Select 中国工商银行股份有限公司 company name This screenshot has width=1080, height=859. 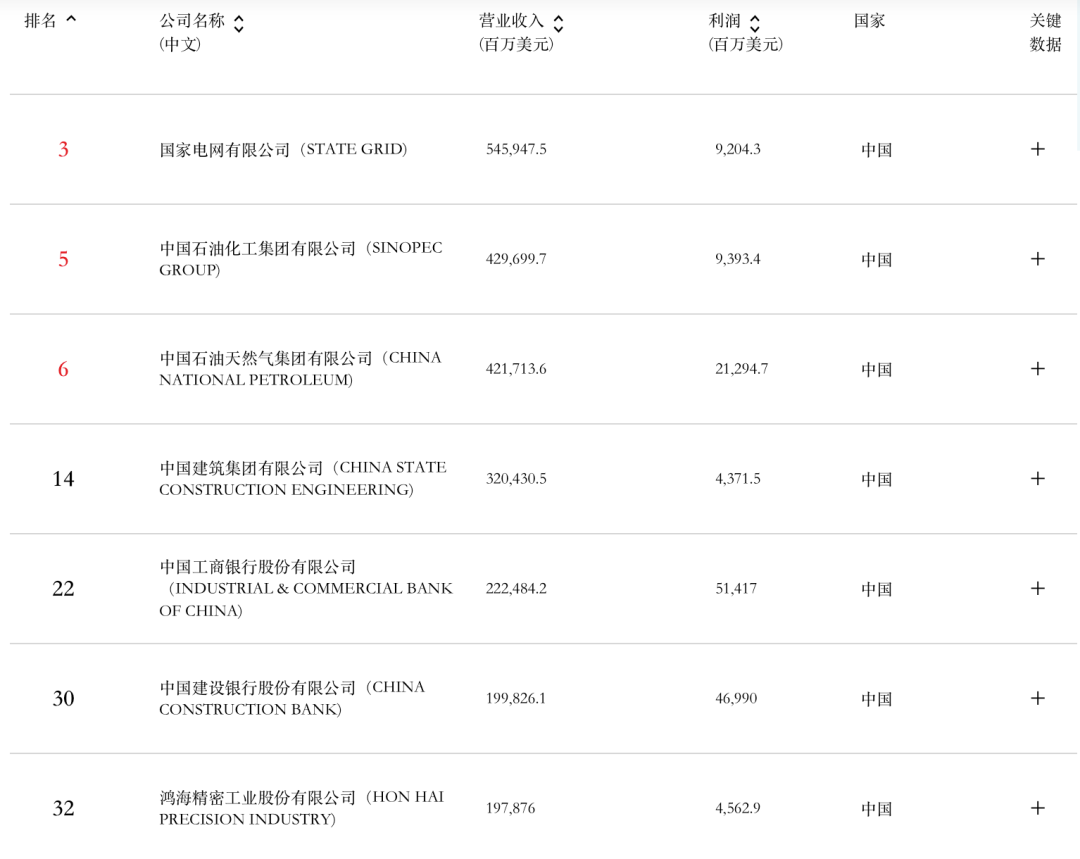tap(258, 567)
